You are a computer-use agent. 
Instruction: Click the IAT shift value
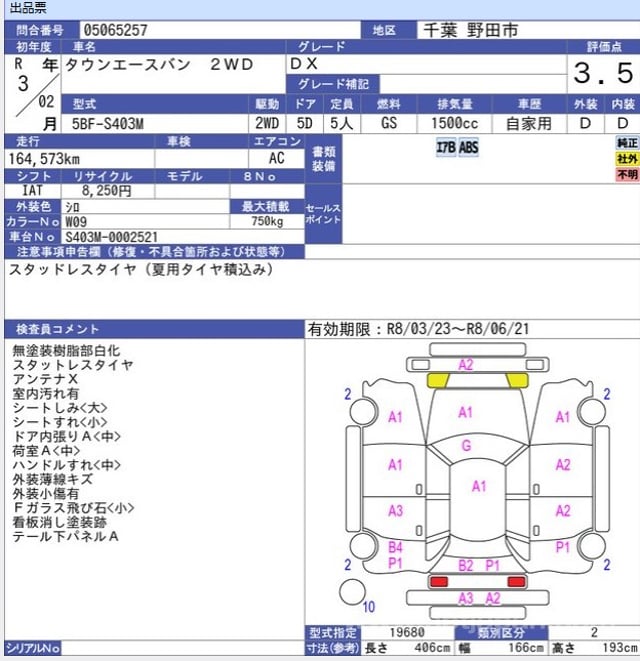point(32,190)
